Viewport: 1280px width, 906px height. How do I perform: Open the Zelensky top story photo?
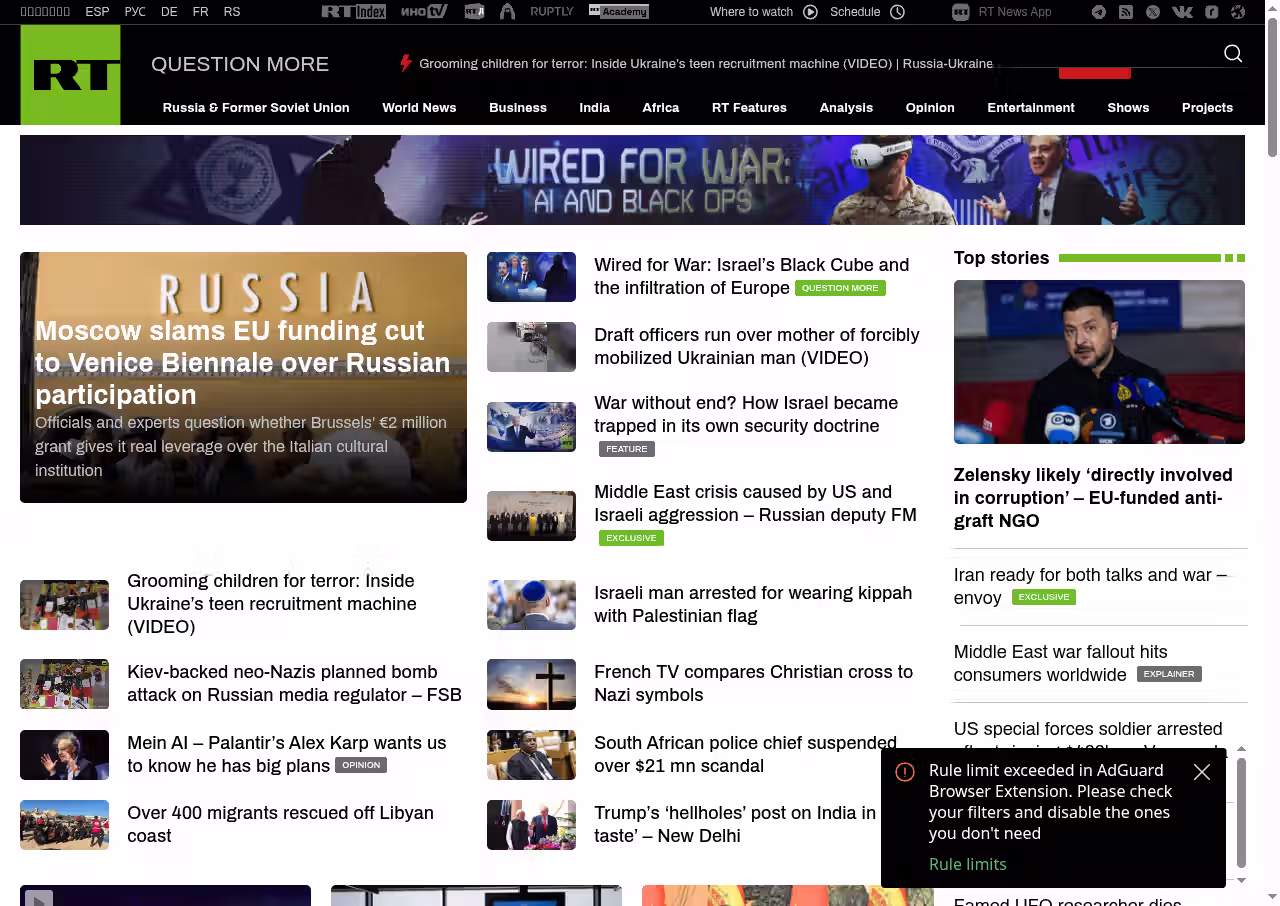[x=1099, y=361]
